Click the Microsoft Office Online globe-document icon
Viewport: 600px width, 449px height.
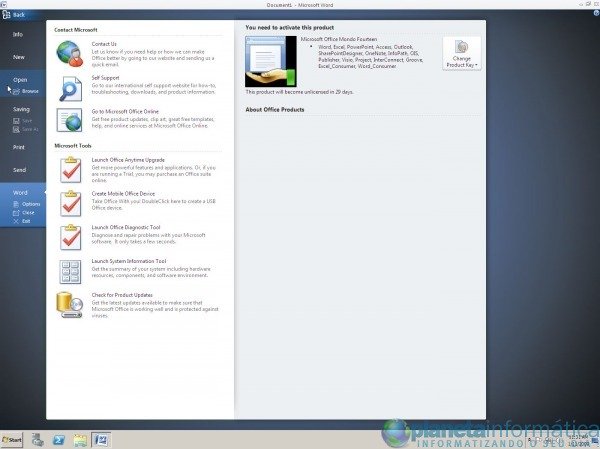69,120
